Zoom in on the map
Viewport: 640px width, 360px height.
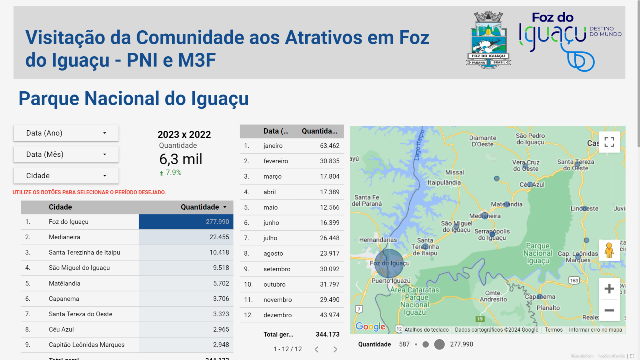pos(609,289)
